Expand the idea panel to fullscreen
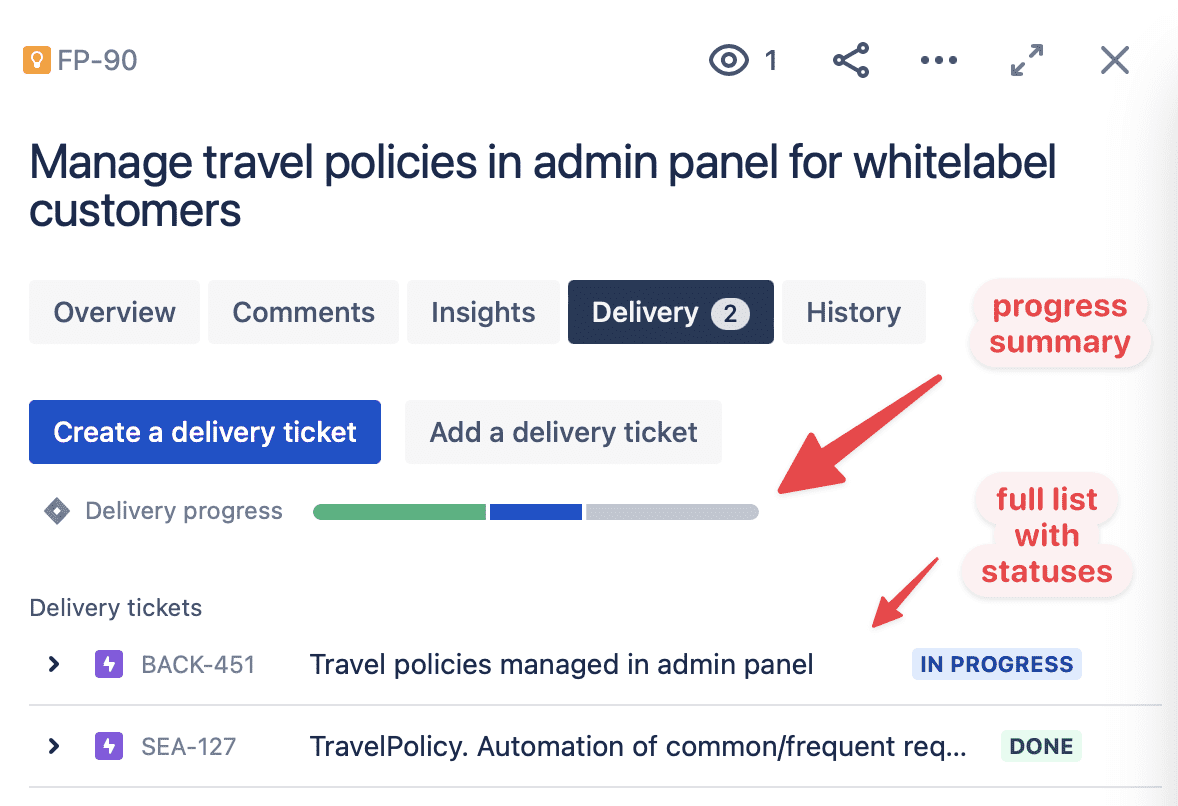Image resolution: width=1178 pixels, height=806 pixels. (x=1027, y=60)
